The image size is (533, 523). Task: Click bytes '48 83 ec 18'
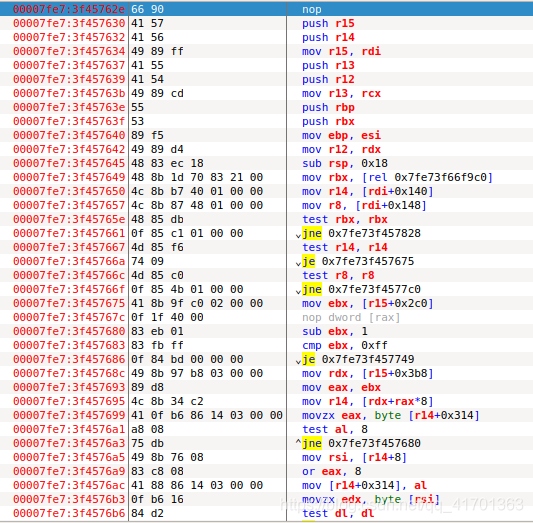[167, 163]
